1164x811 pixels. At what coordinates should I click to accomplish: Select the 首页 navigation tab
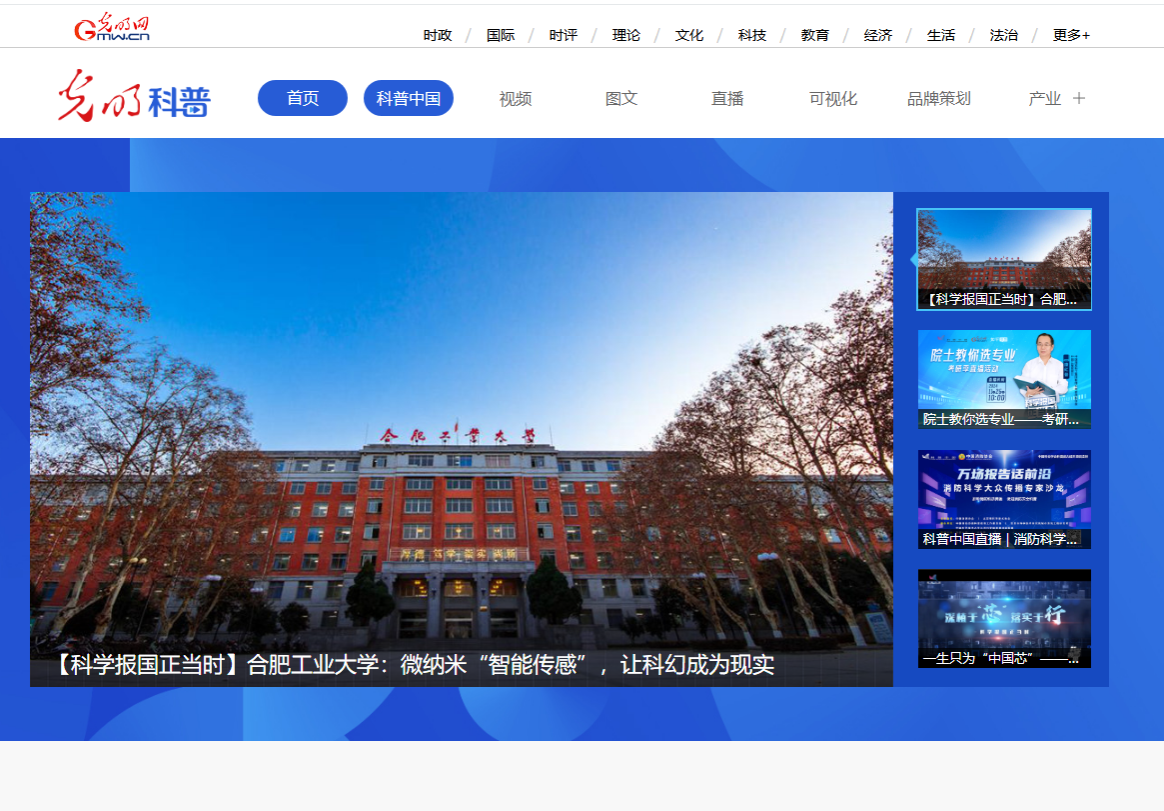[302, 98]
